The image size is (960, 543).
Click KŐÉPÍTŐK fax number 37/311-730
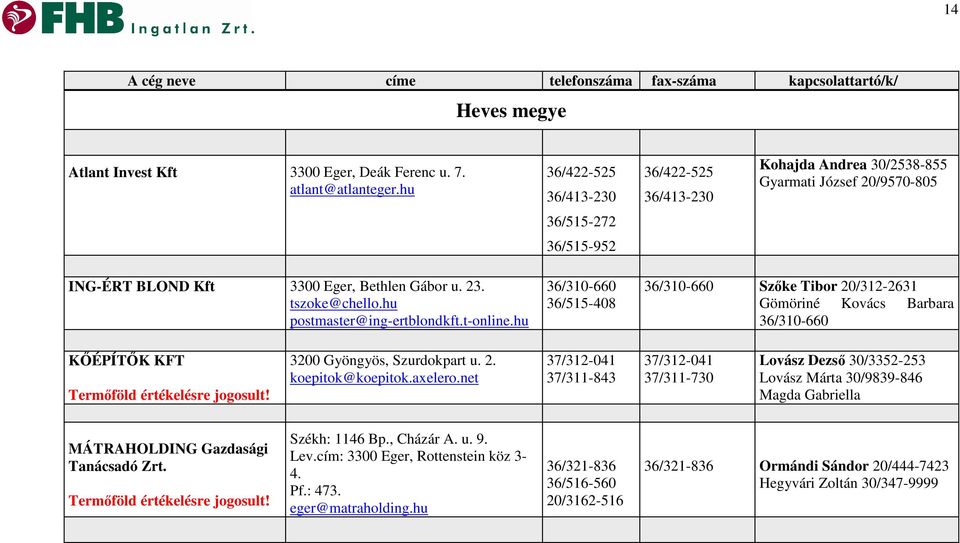point(678,378)
